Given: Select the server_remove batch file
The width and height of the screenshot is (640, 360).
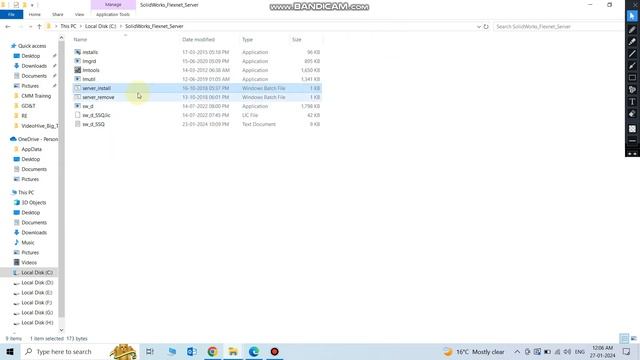Looking at the screenshot, I should point(197,97).
